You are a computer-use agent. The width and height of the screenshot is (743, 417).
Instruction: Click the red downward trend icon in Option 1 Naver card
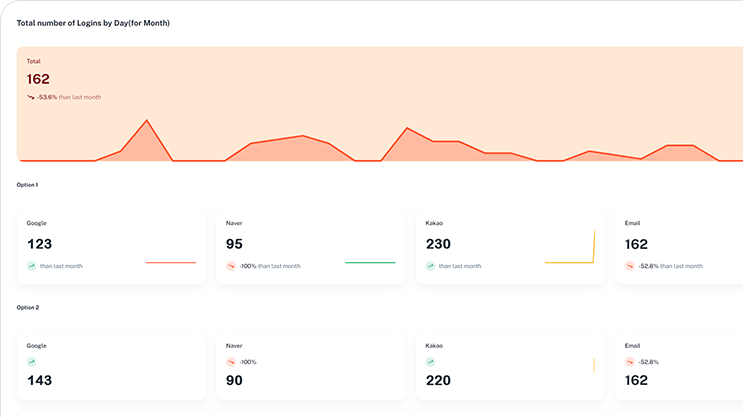pyautogui.click(x=231, y=266)
